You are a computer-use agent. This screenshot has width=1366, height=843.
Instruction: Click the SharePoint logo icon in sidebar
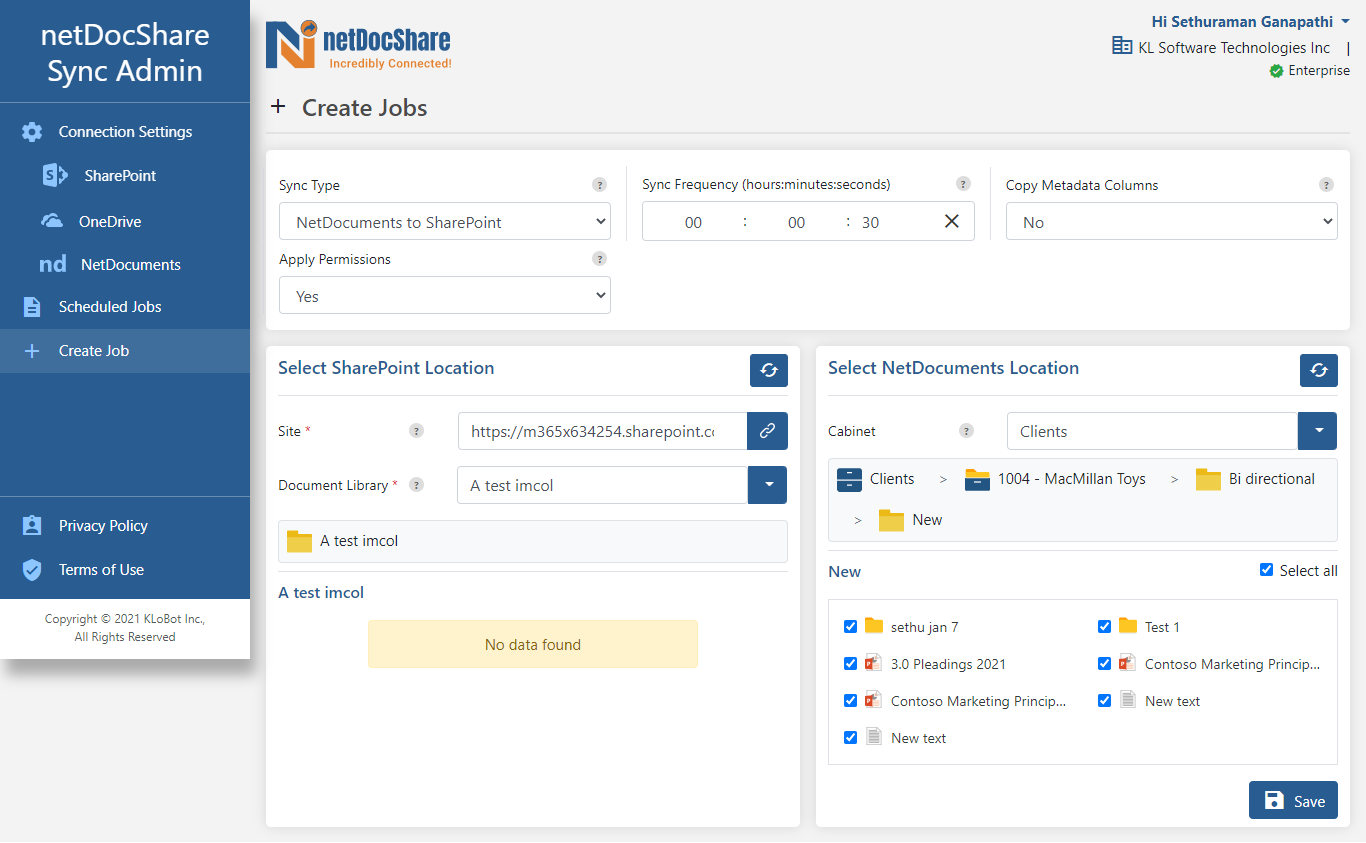coord(54,176)
